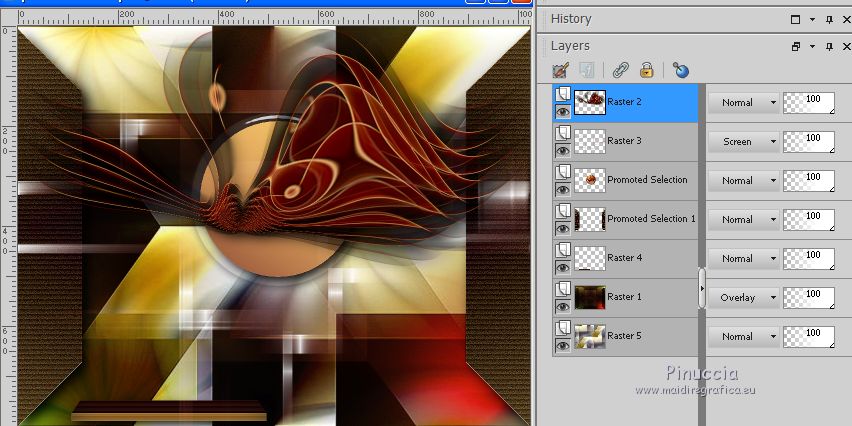Click the opacity slider of Raster 5
Image resolution: width=852 pixels, height=426 pixels.
809,337
